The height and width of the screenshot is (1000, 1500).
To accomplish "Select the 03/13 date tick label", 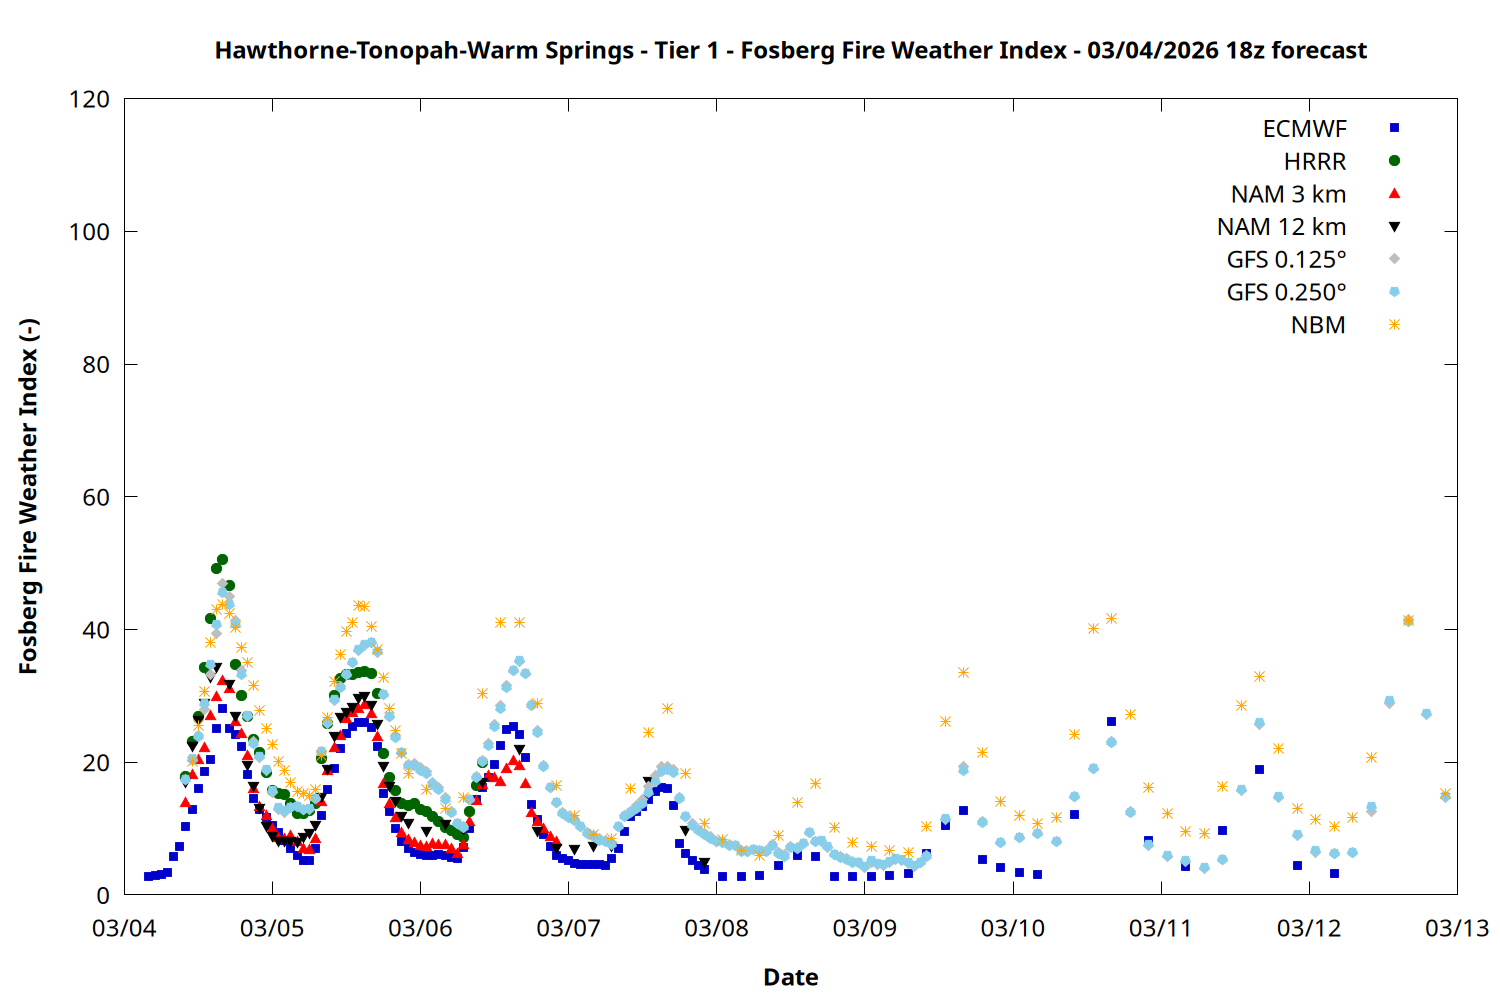I will click(1456, 928).
